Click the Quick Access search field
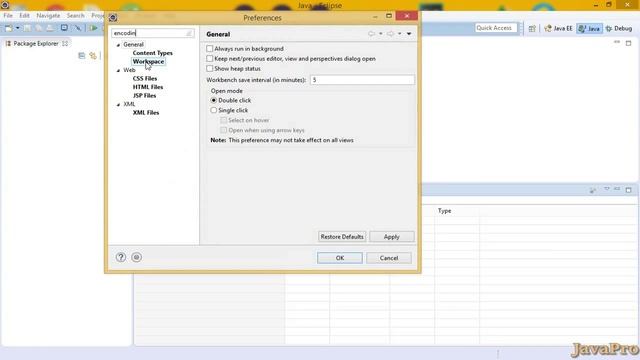The width and height of the screenshot is (640, 360). (x=496, y=28)
